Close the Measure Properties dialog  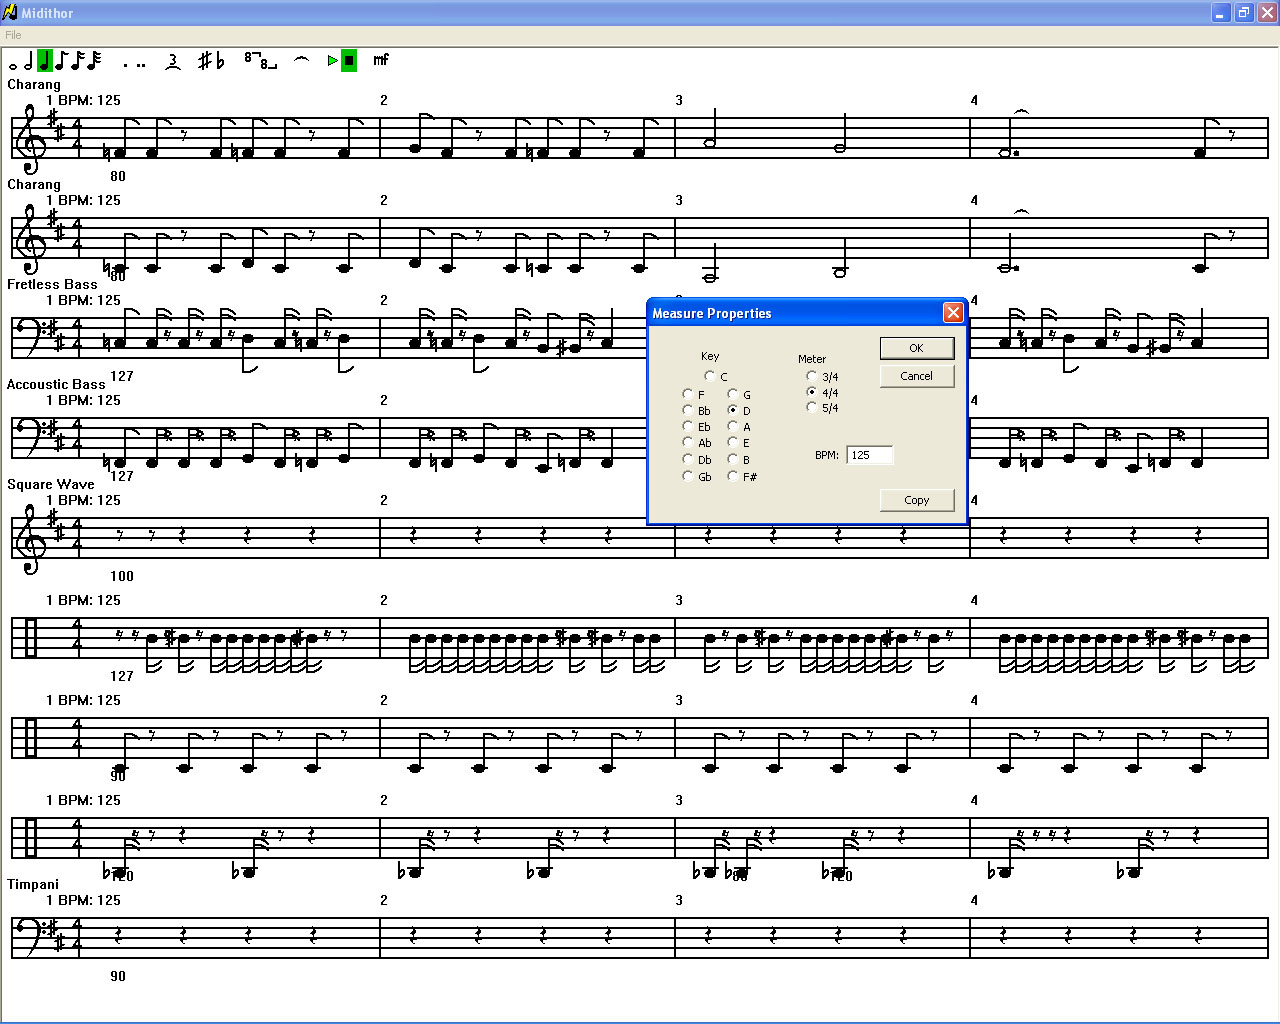pyautogui.click(x=953, y=313)
